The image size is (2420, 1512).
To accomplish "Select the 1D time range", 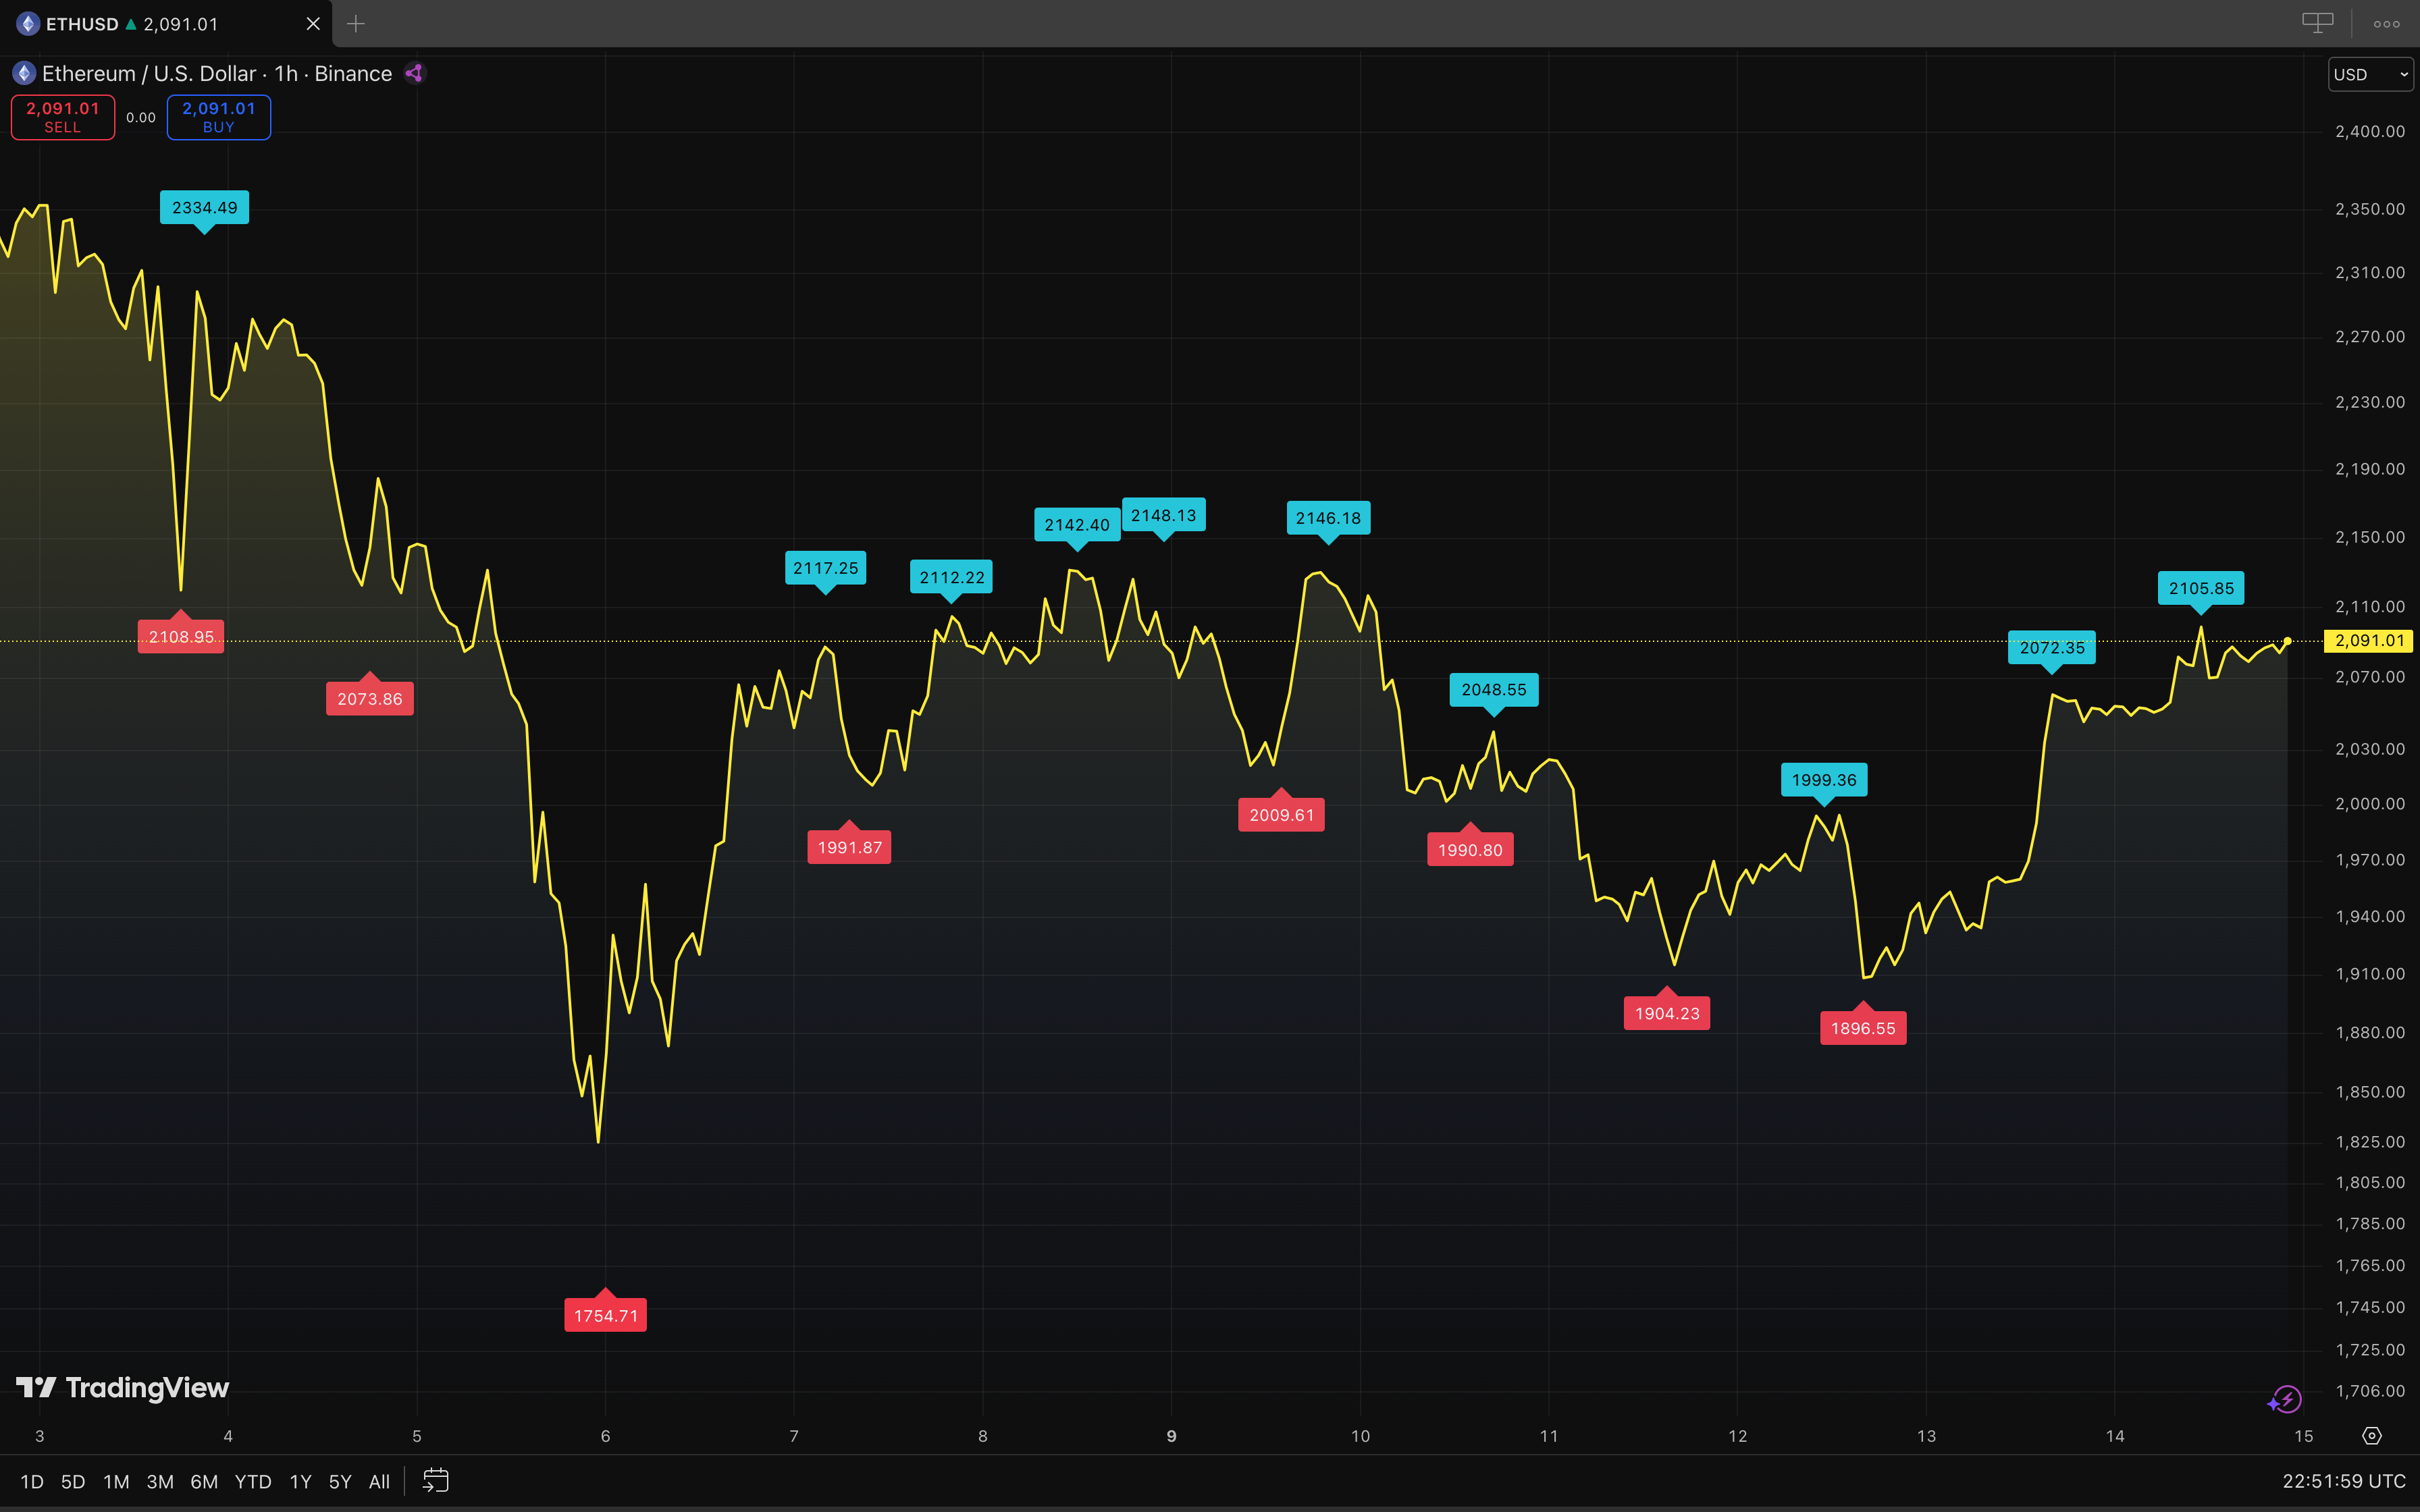I will point(32,1481).
